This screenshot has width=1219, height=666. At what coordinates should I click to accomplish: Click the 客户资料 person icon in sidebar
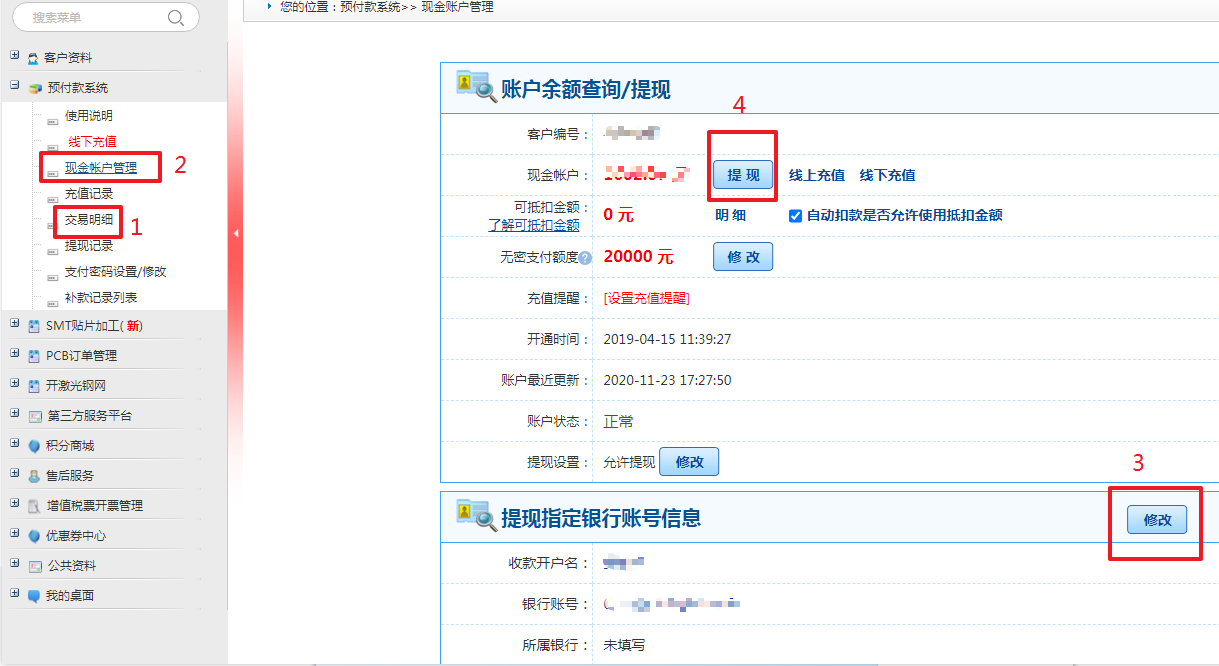click(34, 58)
